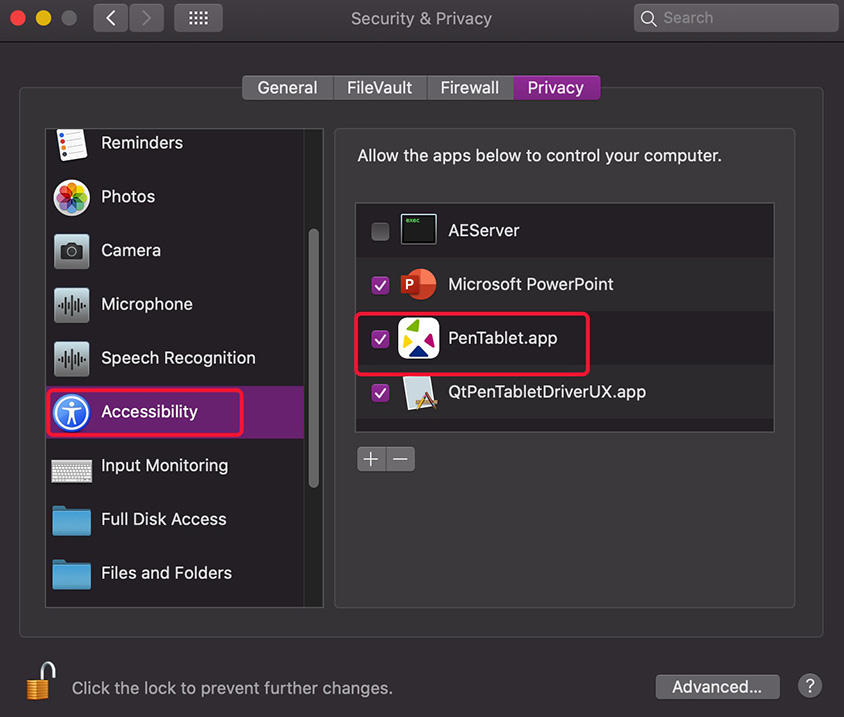
Task: Click the Advanced... button
Action: tap(717, 687)
